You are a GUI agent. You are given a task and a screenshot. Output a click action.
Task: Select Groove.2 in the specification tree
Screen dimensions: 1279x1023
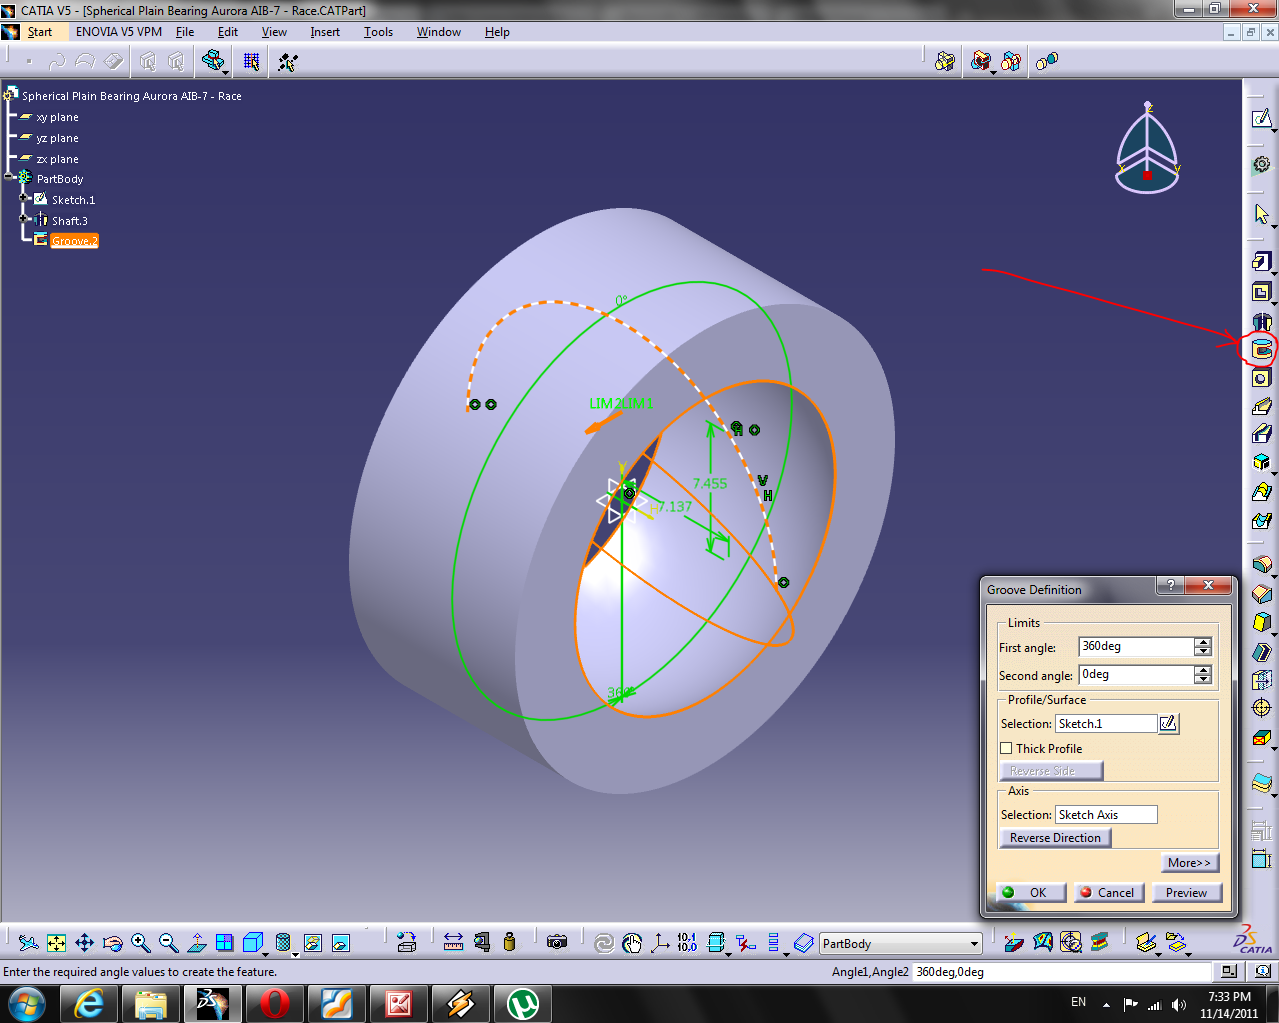point(75,241)
